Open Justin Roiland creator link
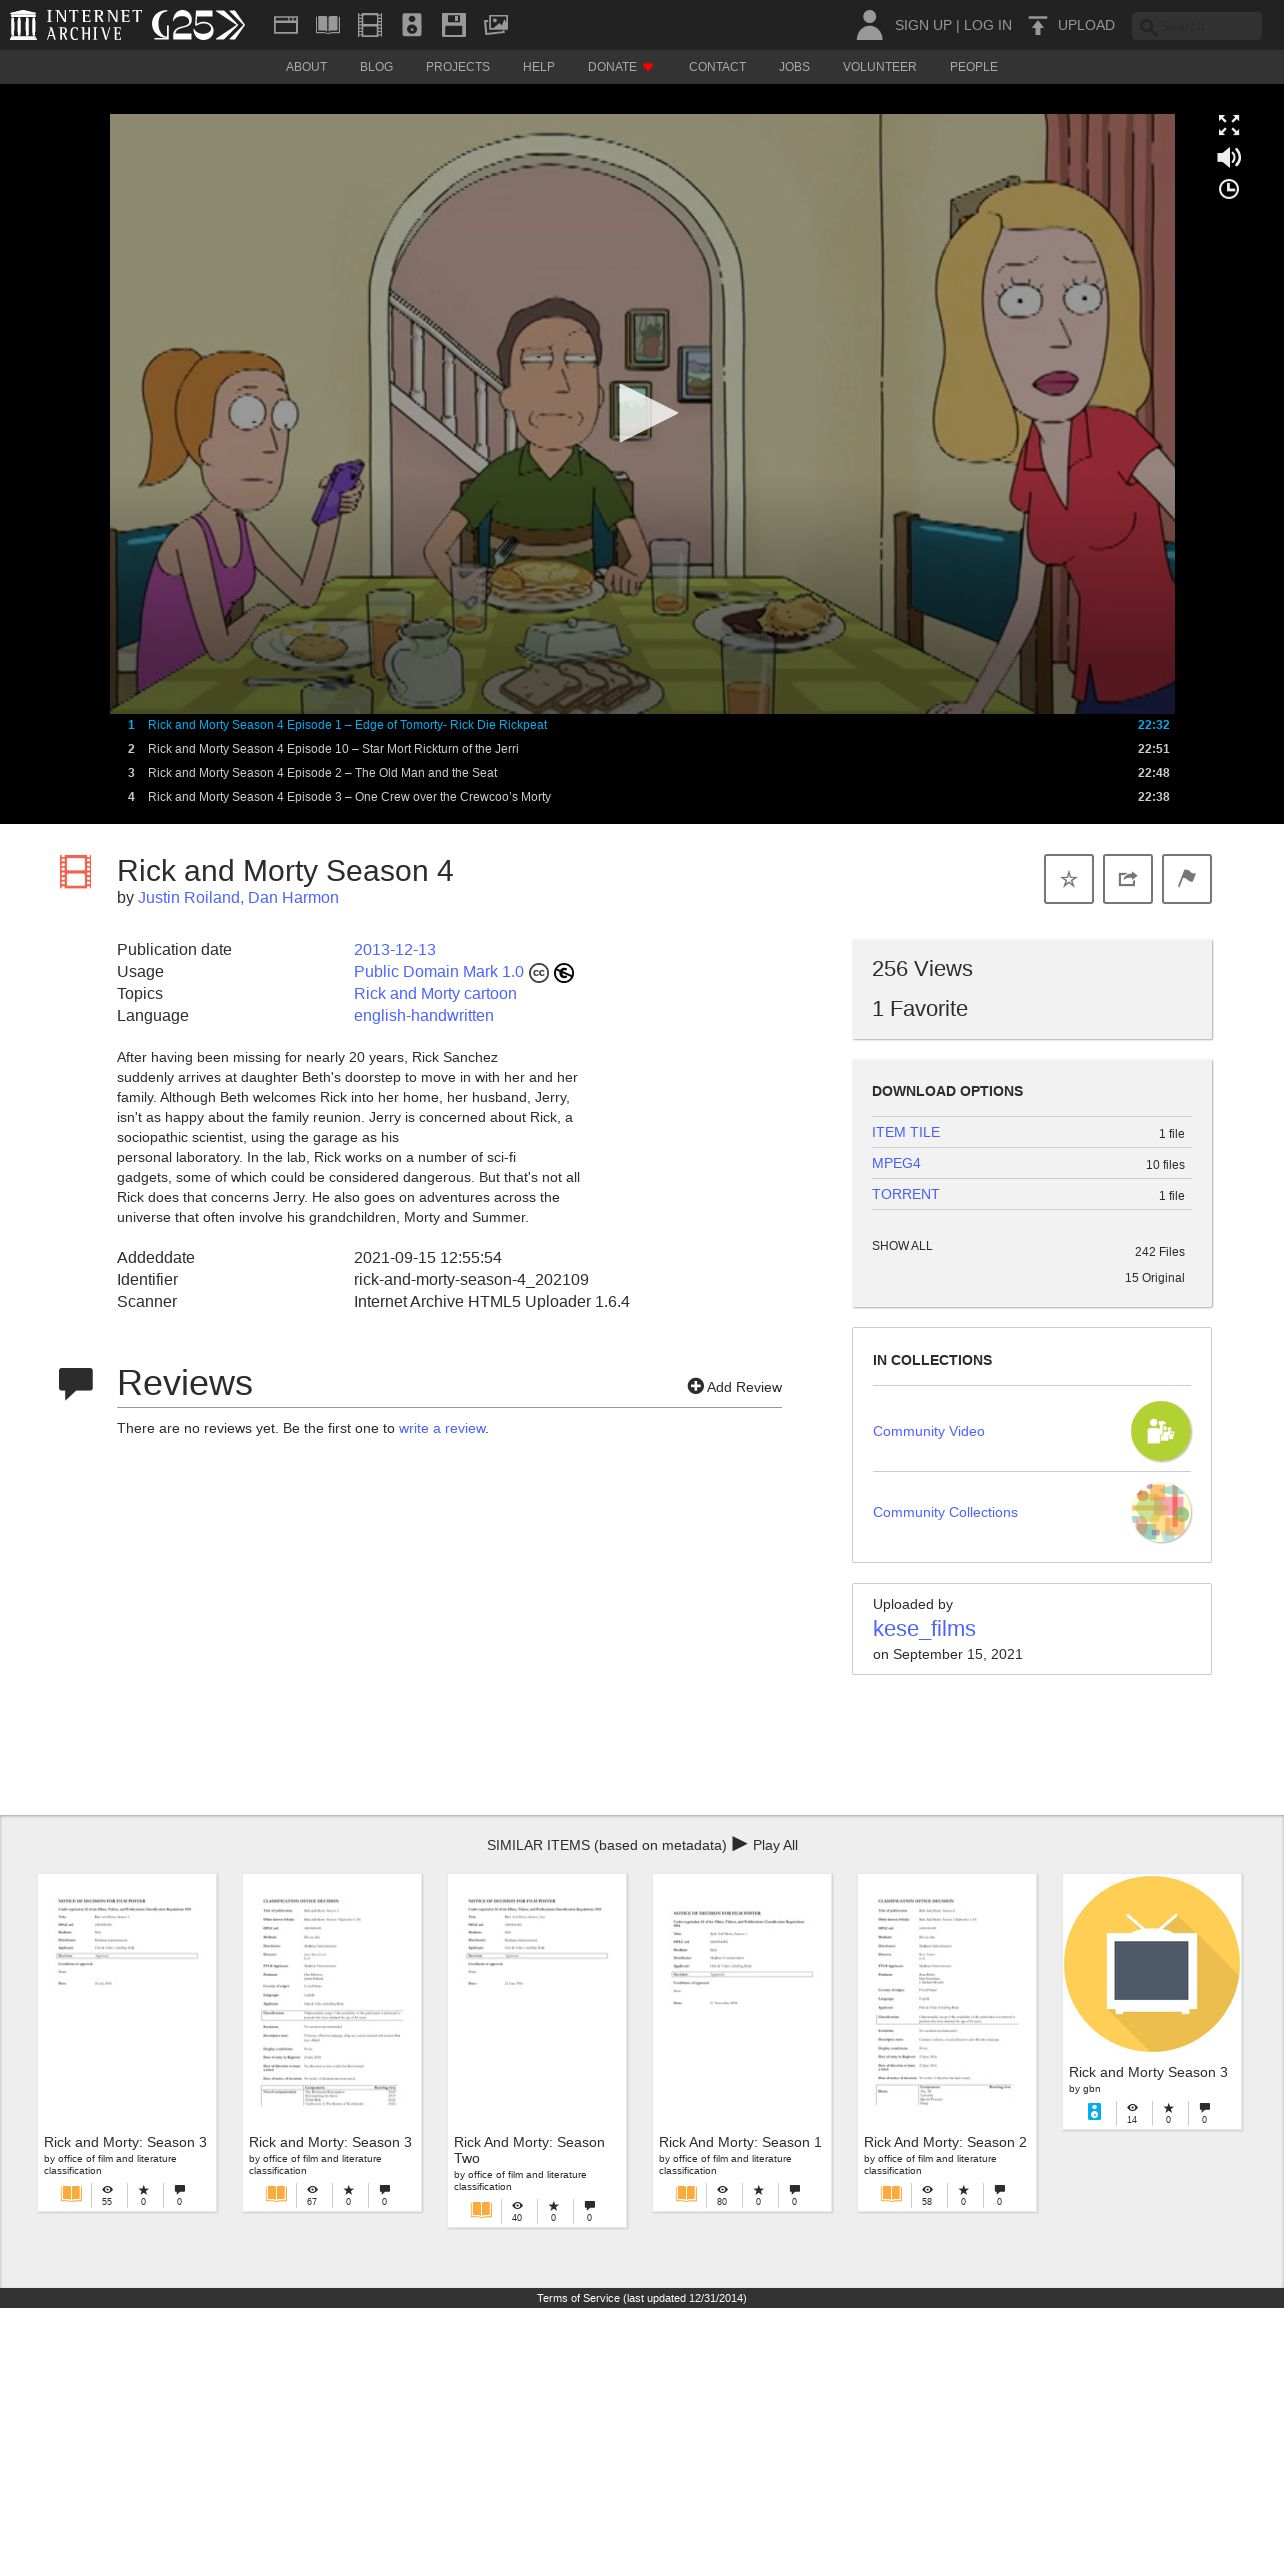 (x=189, y=898)
